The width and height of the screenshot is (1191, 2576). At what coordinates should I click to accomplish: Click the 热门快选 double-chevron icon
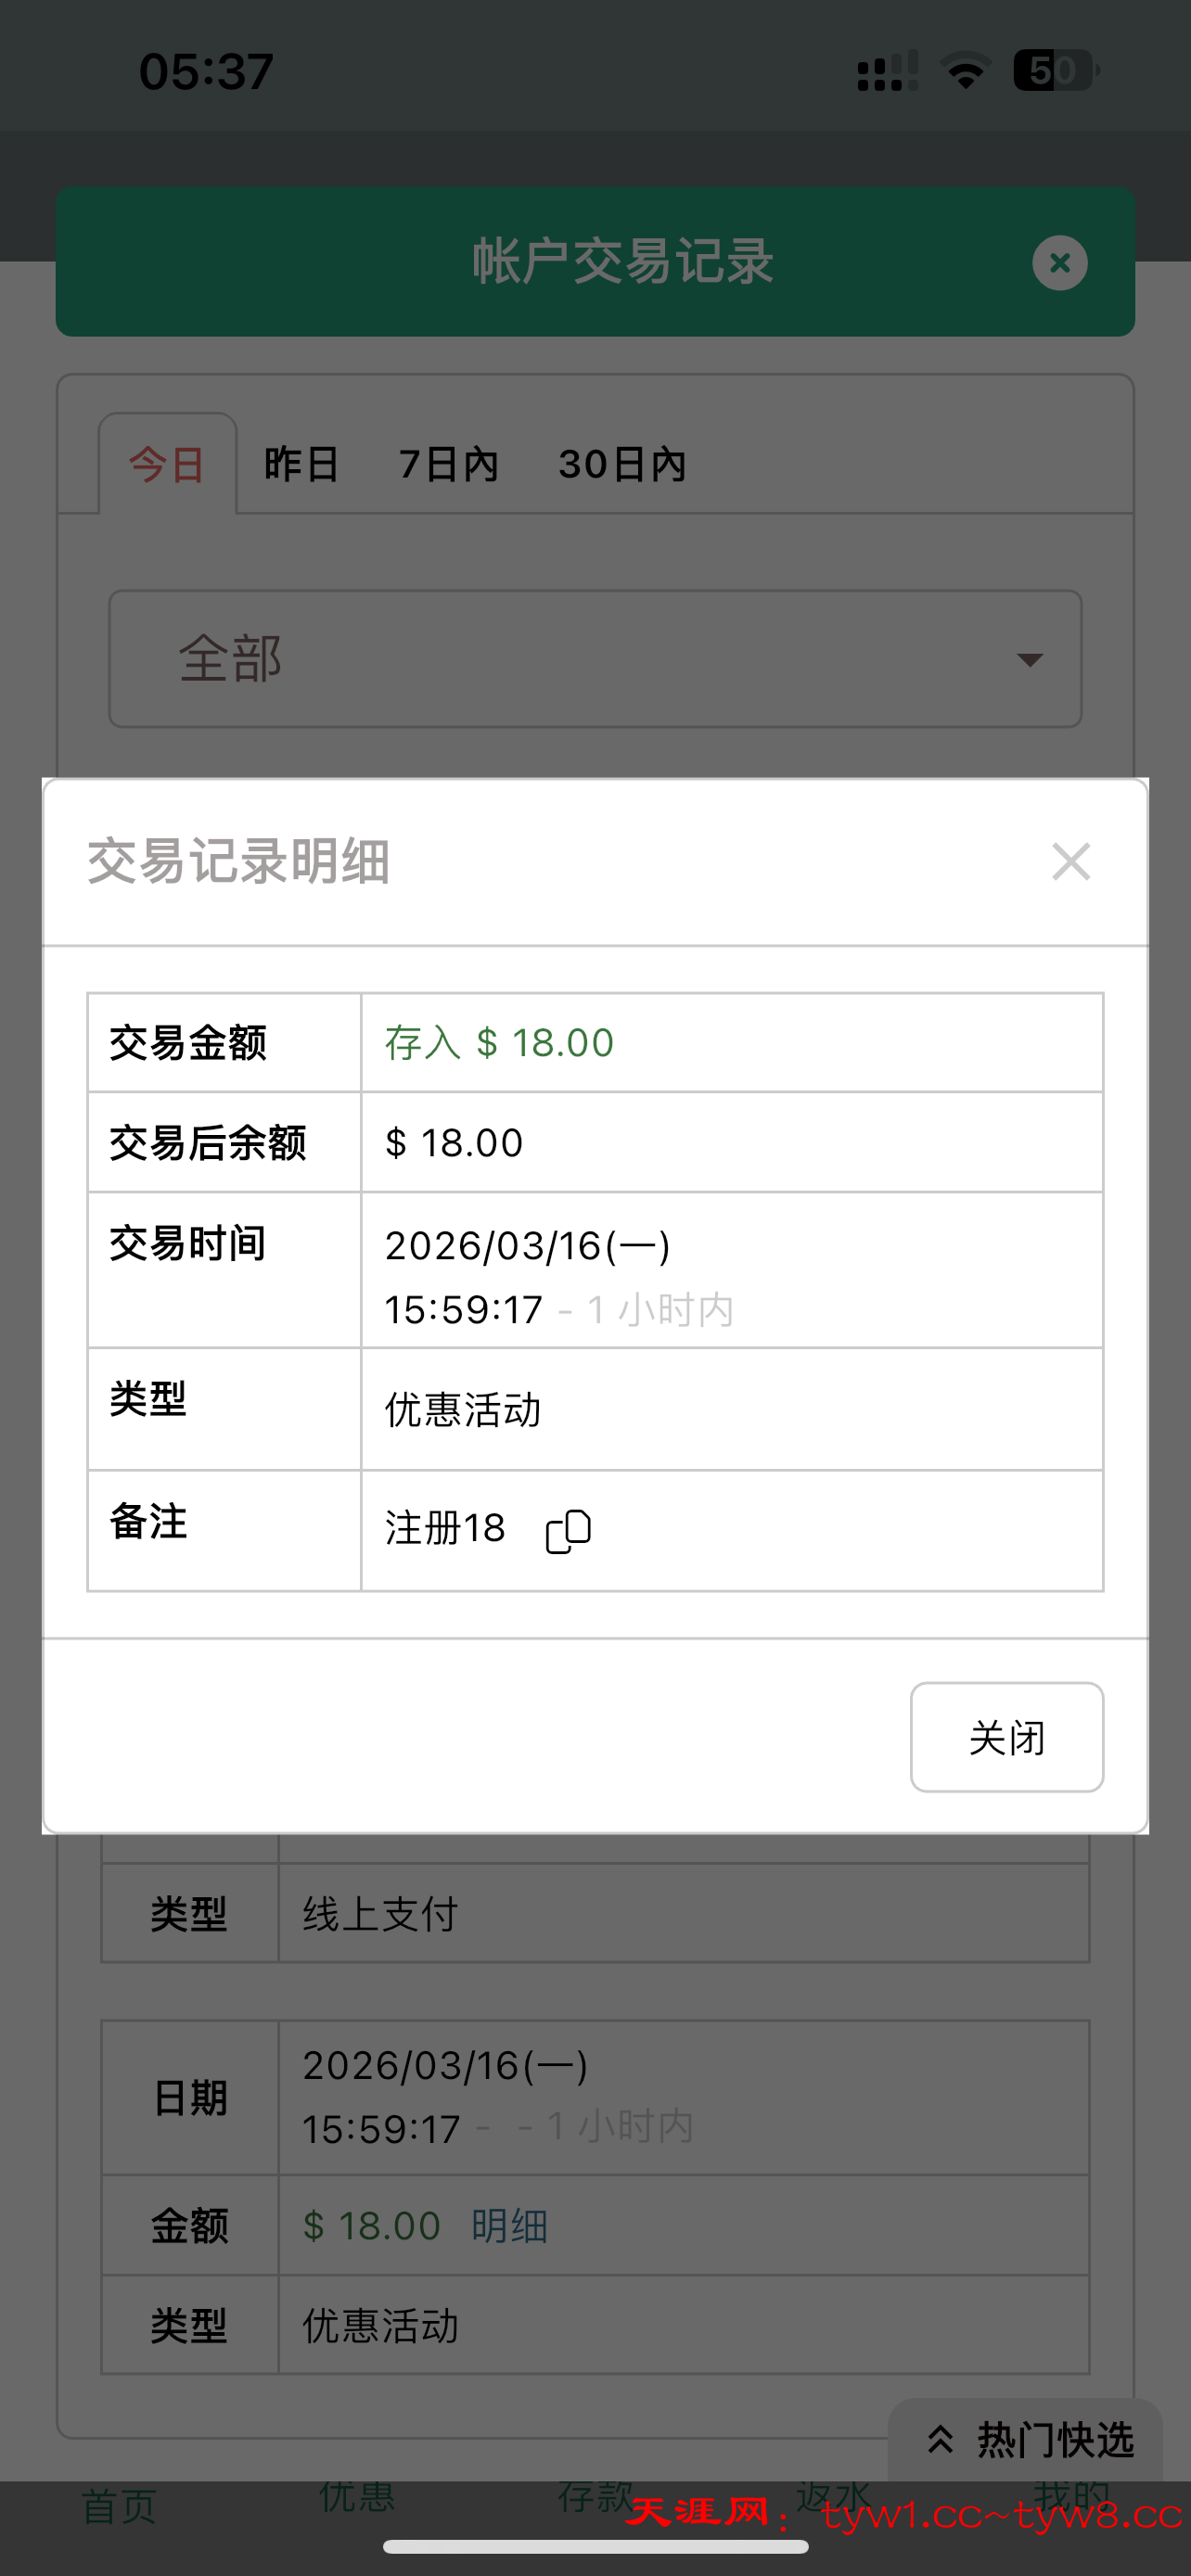(940, 2440)
